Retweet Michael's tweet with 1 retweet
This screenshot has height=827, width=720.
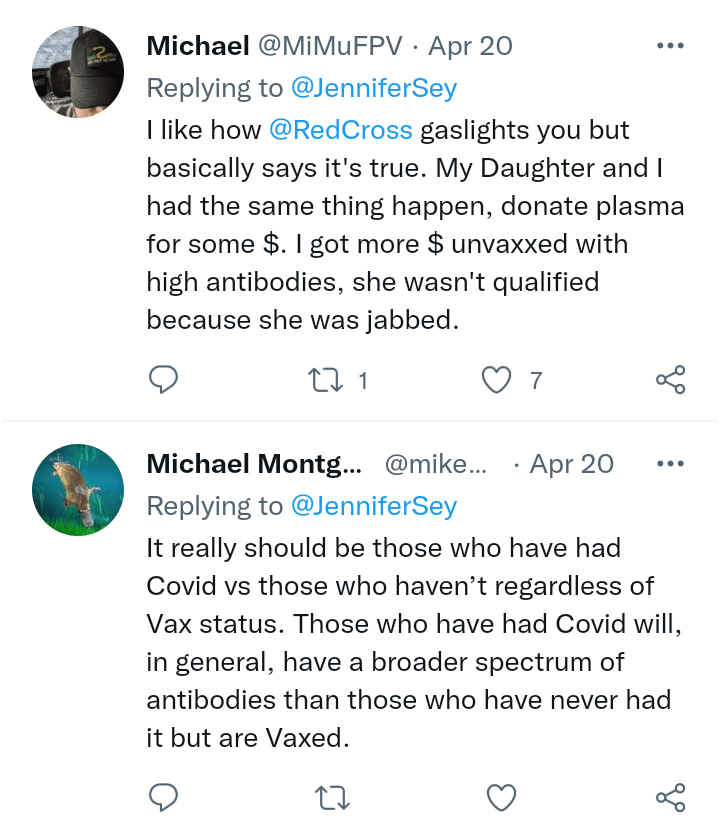[x=325, y=380]
